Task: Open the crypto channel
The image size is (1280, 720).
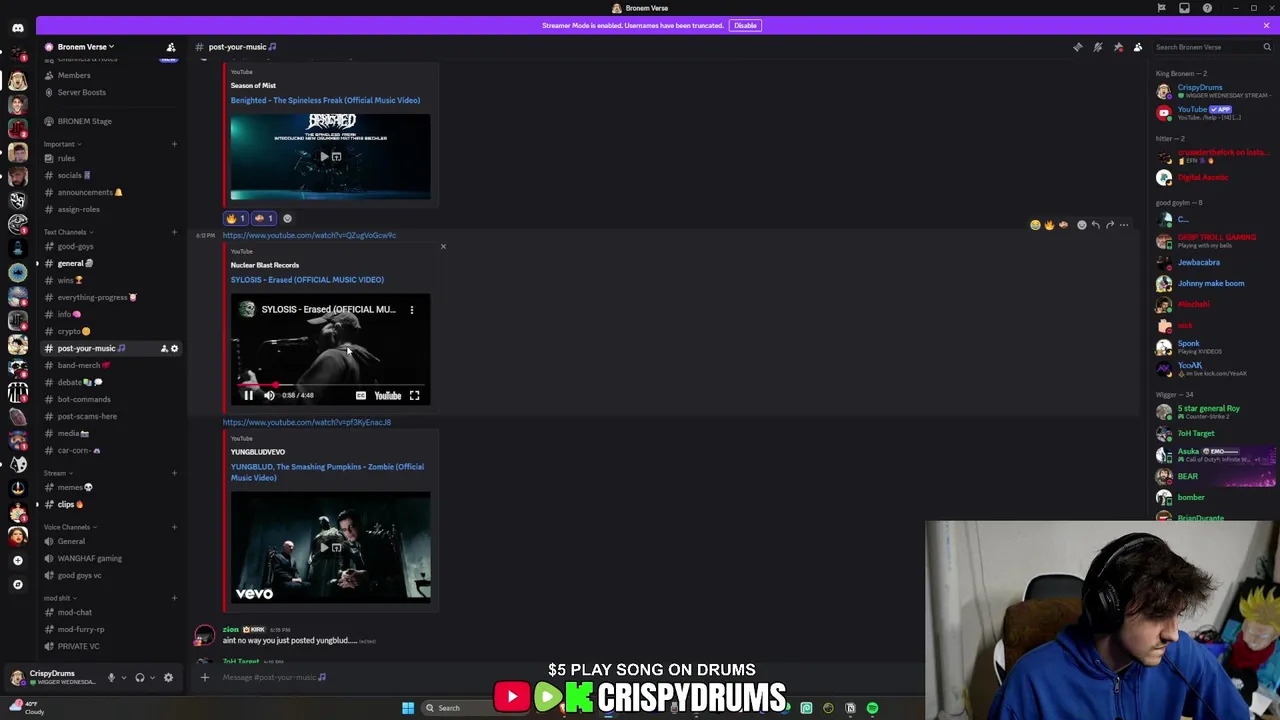Action: 110,331
